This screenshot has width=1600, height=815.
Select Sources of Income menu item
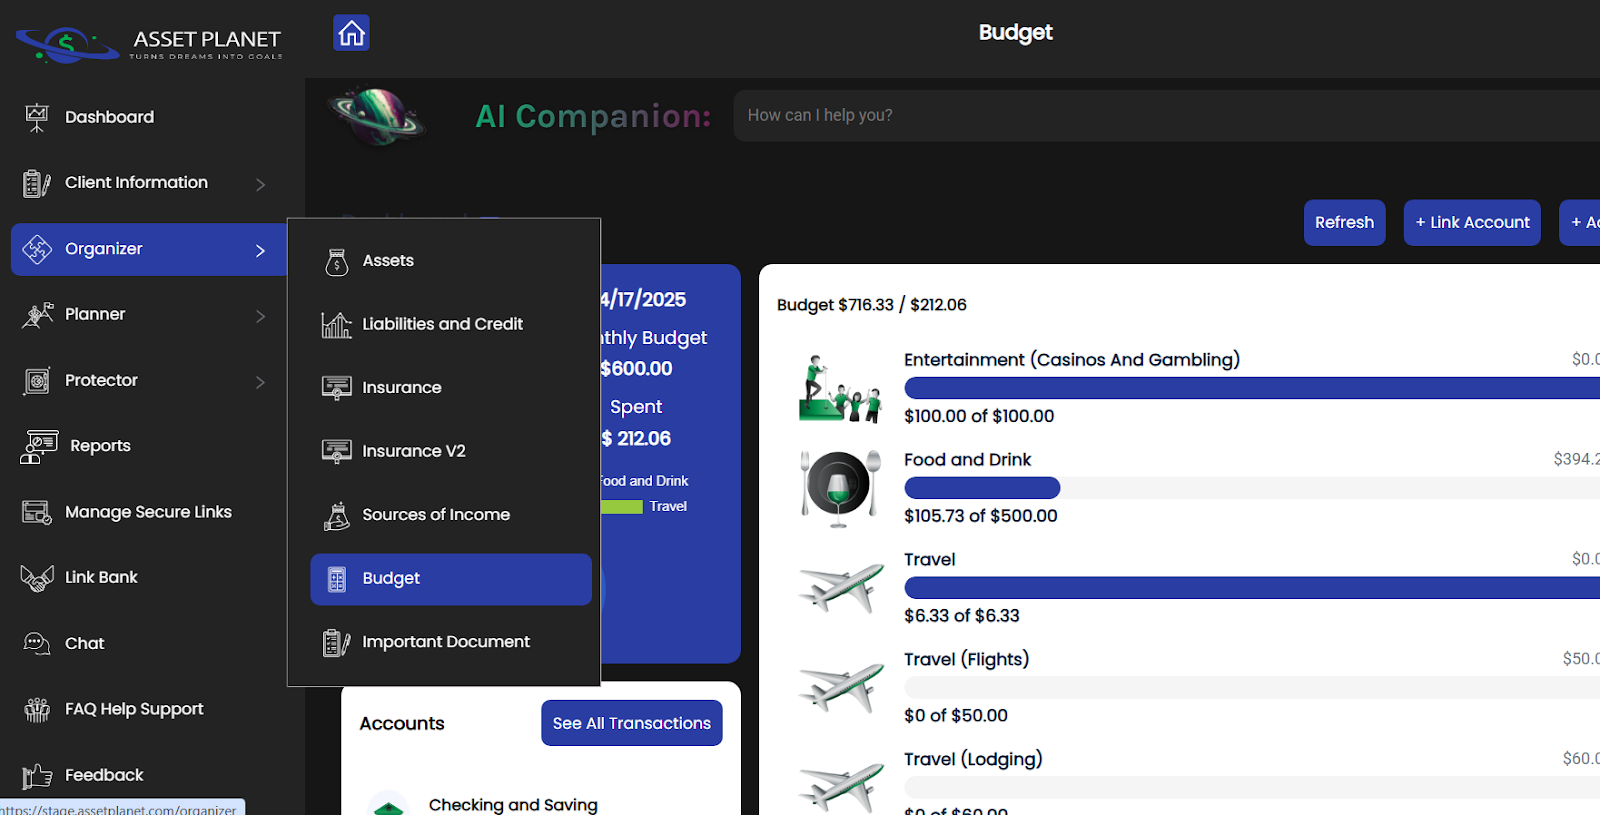click(435, 515)
